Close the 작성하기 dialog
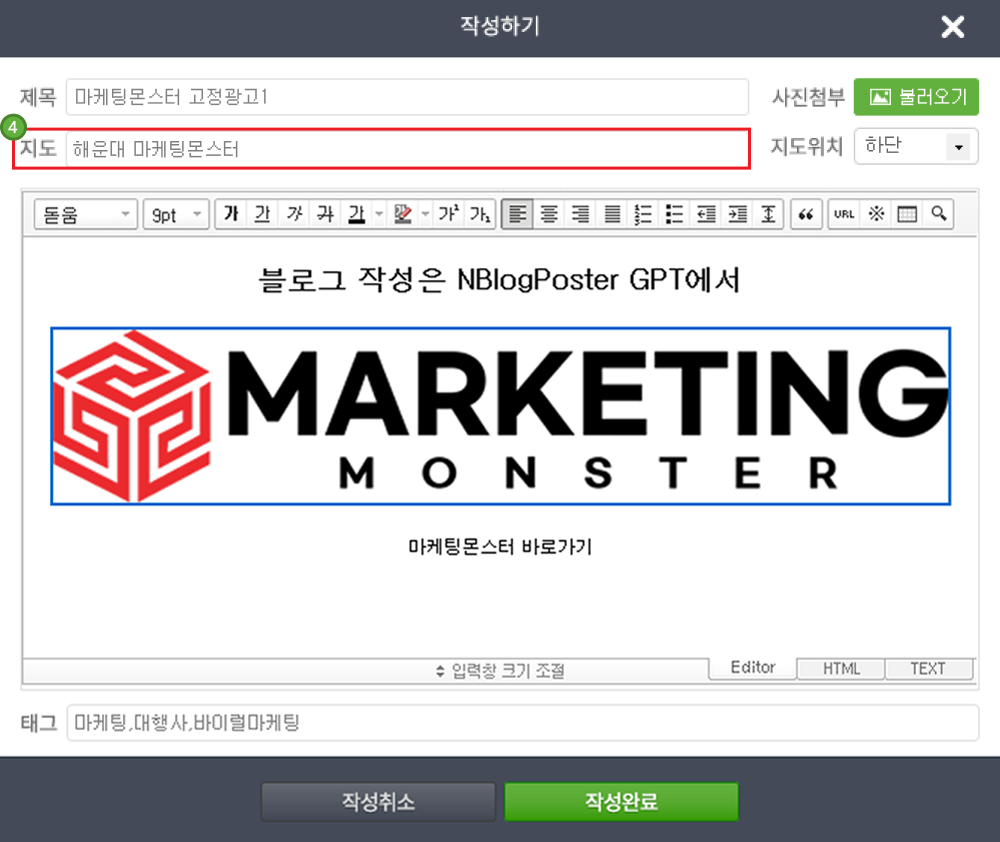The image size is (1000, 842). 953,27
